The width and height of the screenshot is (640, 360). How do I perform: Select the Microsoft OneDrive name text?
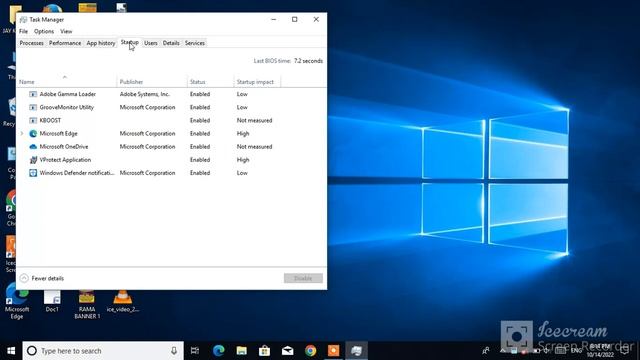tap(64, 147)
